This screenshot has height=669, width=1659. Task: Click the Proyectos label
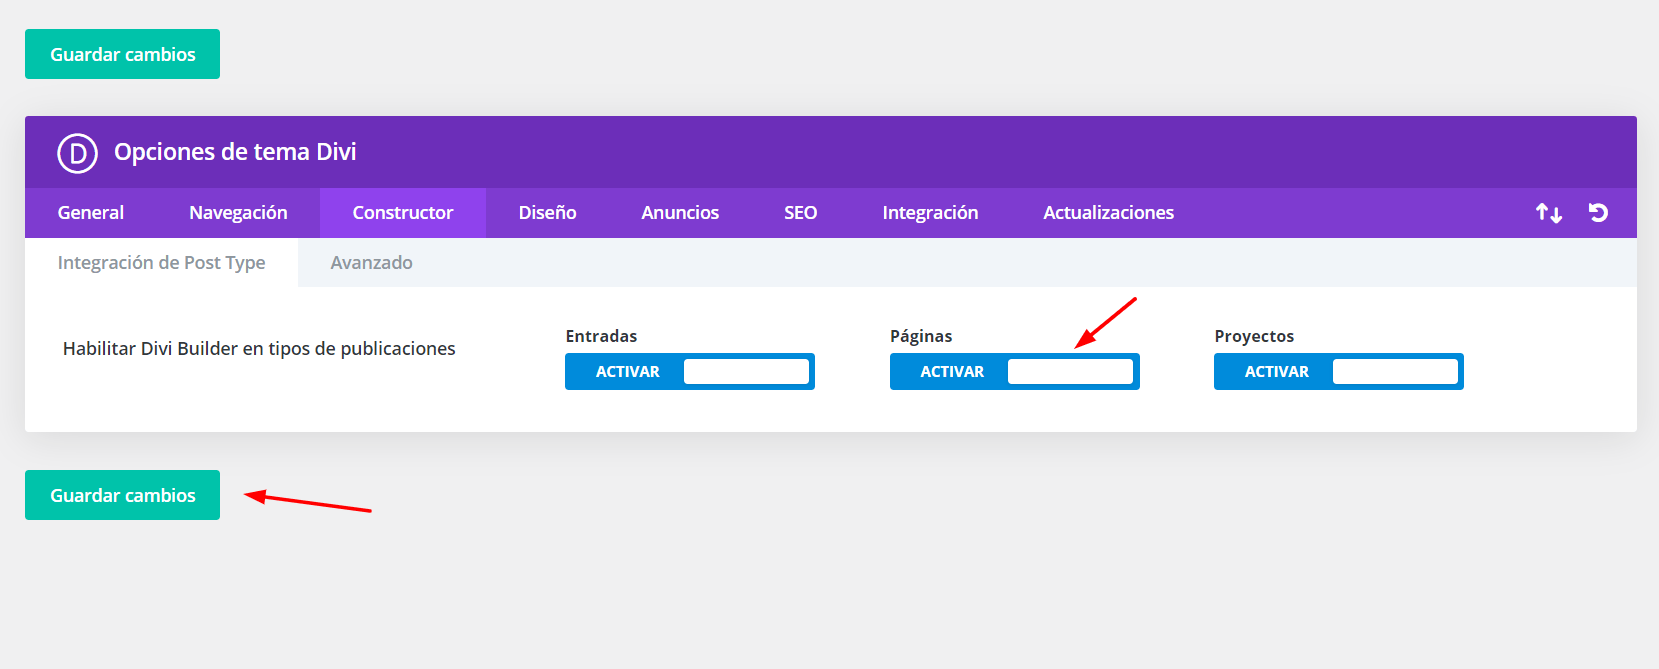[x=1254, y=336]
